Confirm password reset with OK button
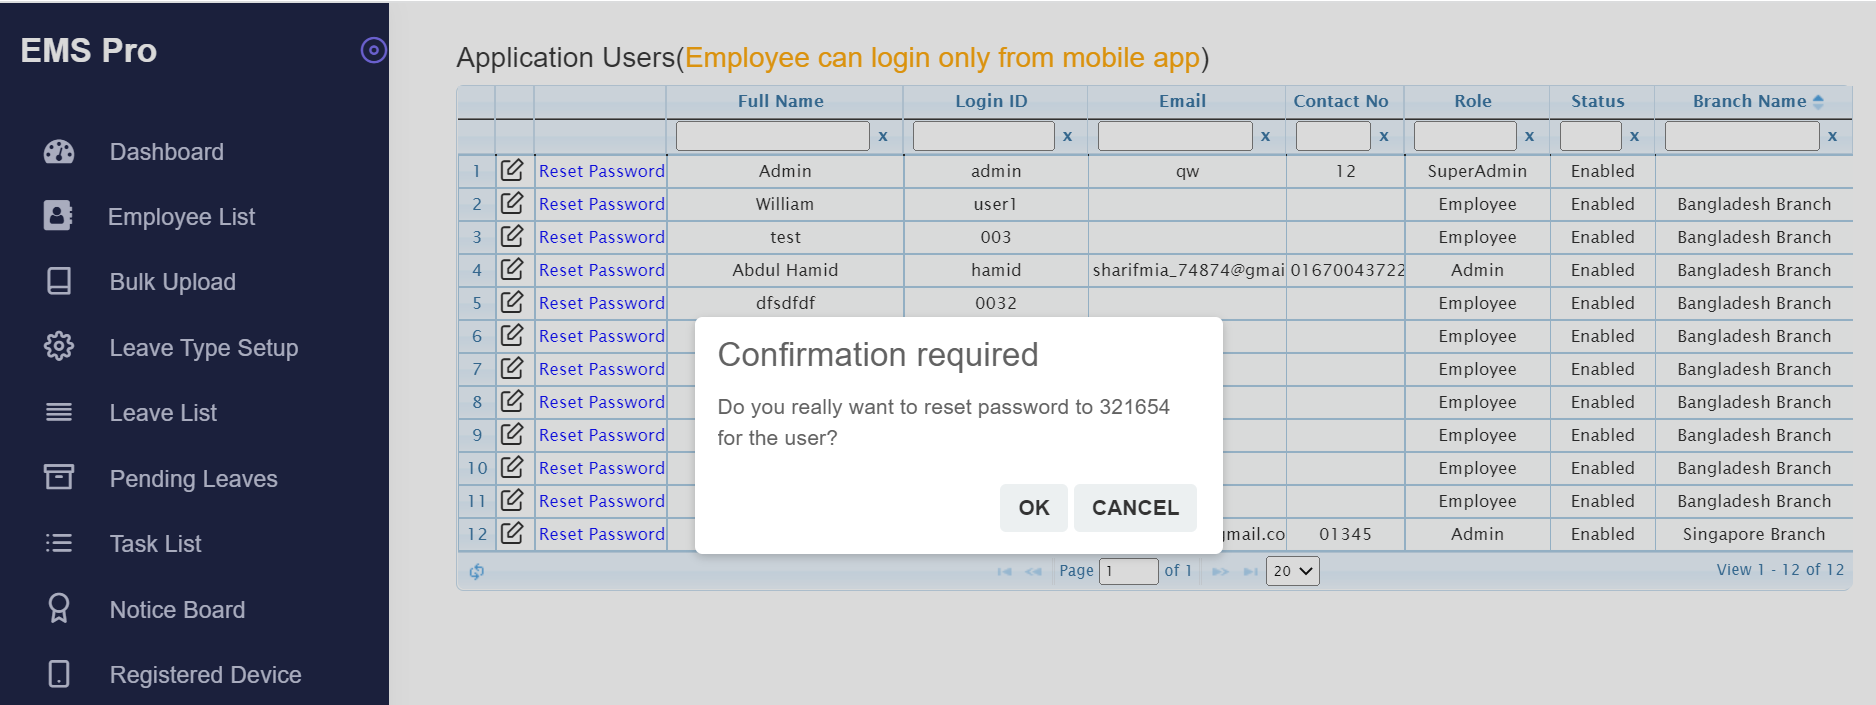 click(1034, 508)
